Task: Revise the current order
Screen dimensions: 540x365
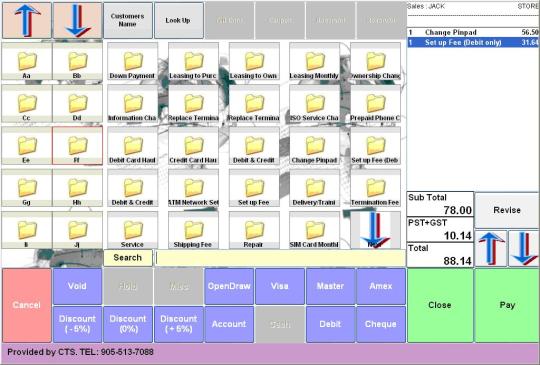Action: pos(507,210)
